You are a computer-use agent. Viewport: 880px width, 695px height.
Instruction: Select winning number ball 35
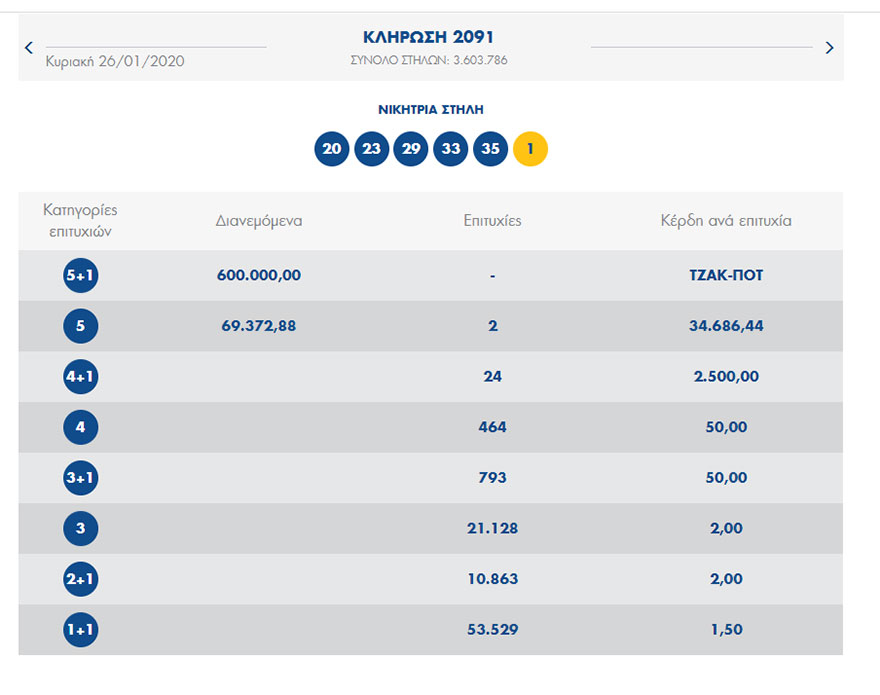(x=490, y=149)
